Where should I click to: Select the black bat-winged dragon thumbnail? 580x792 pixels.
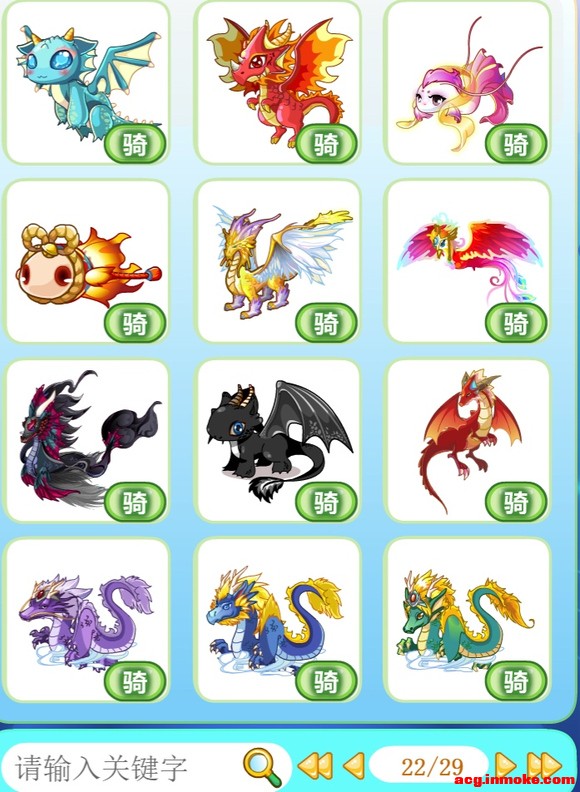278,440
